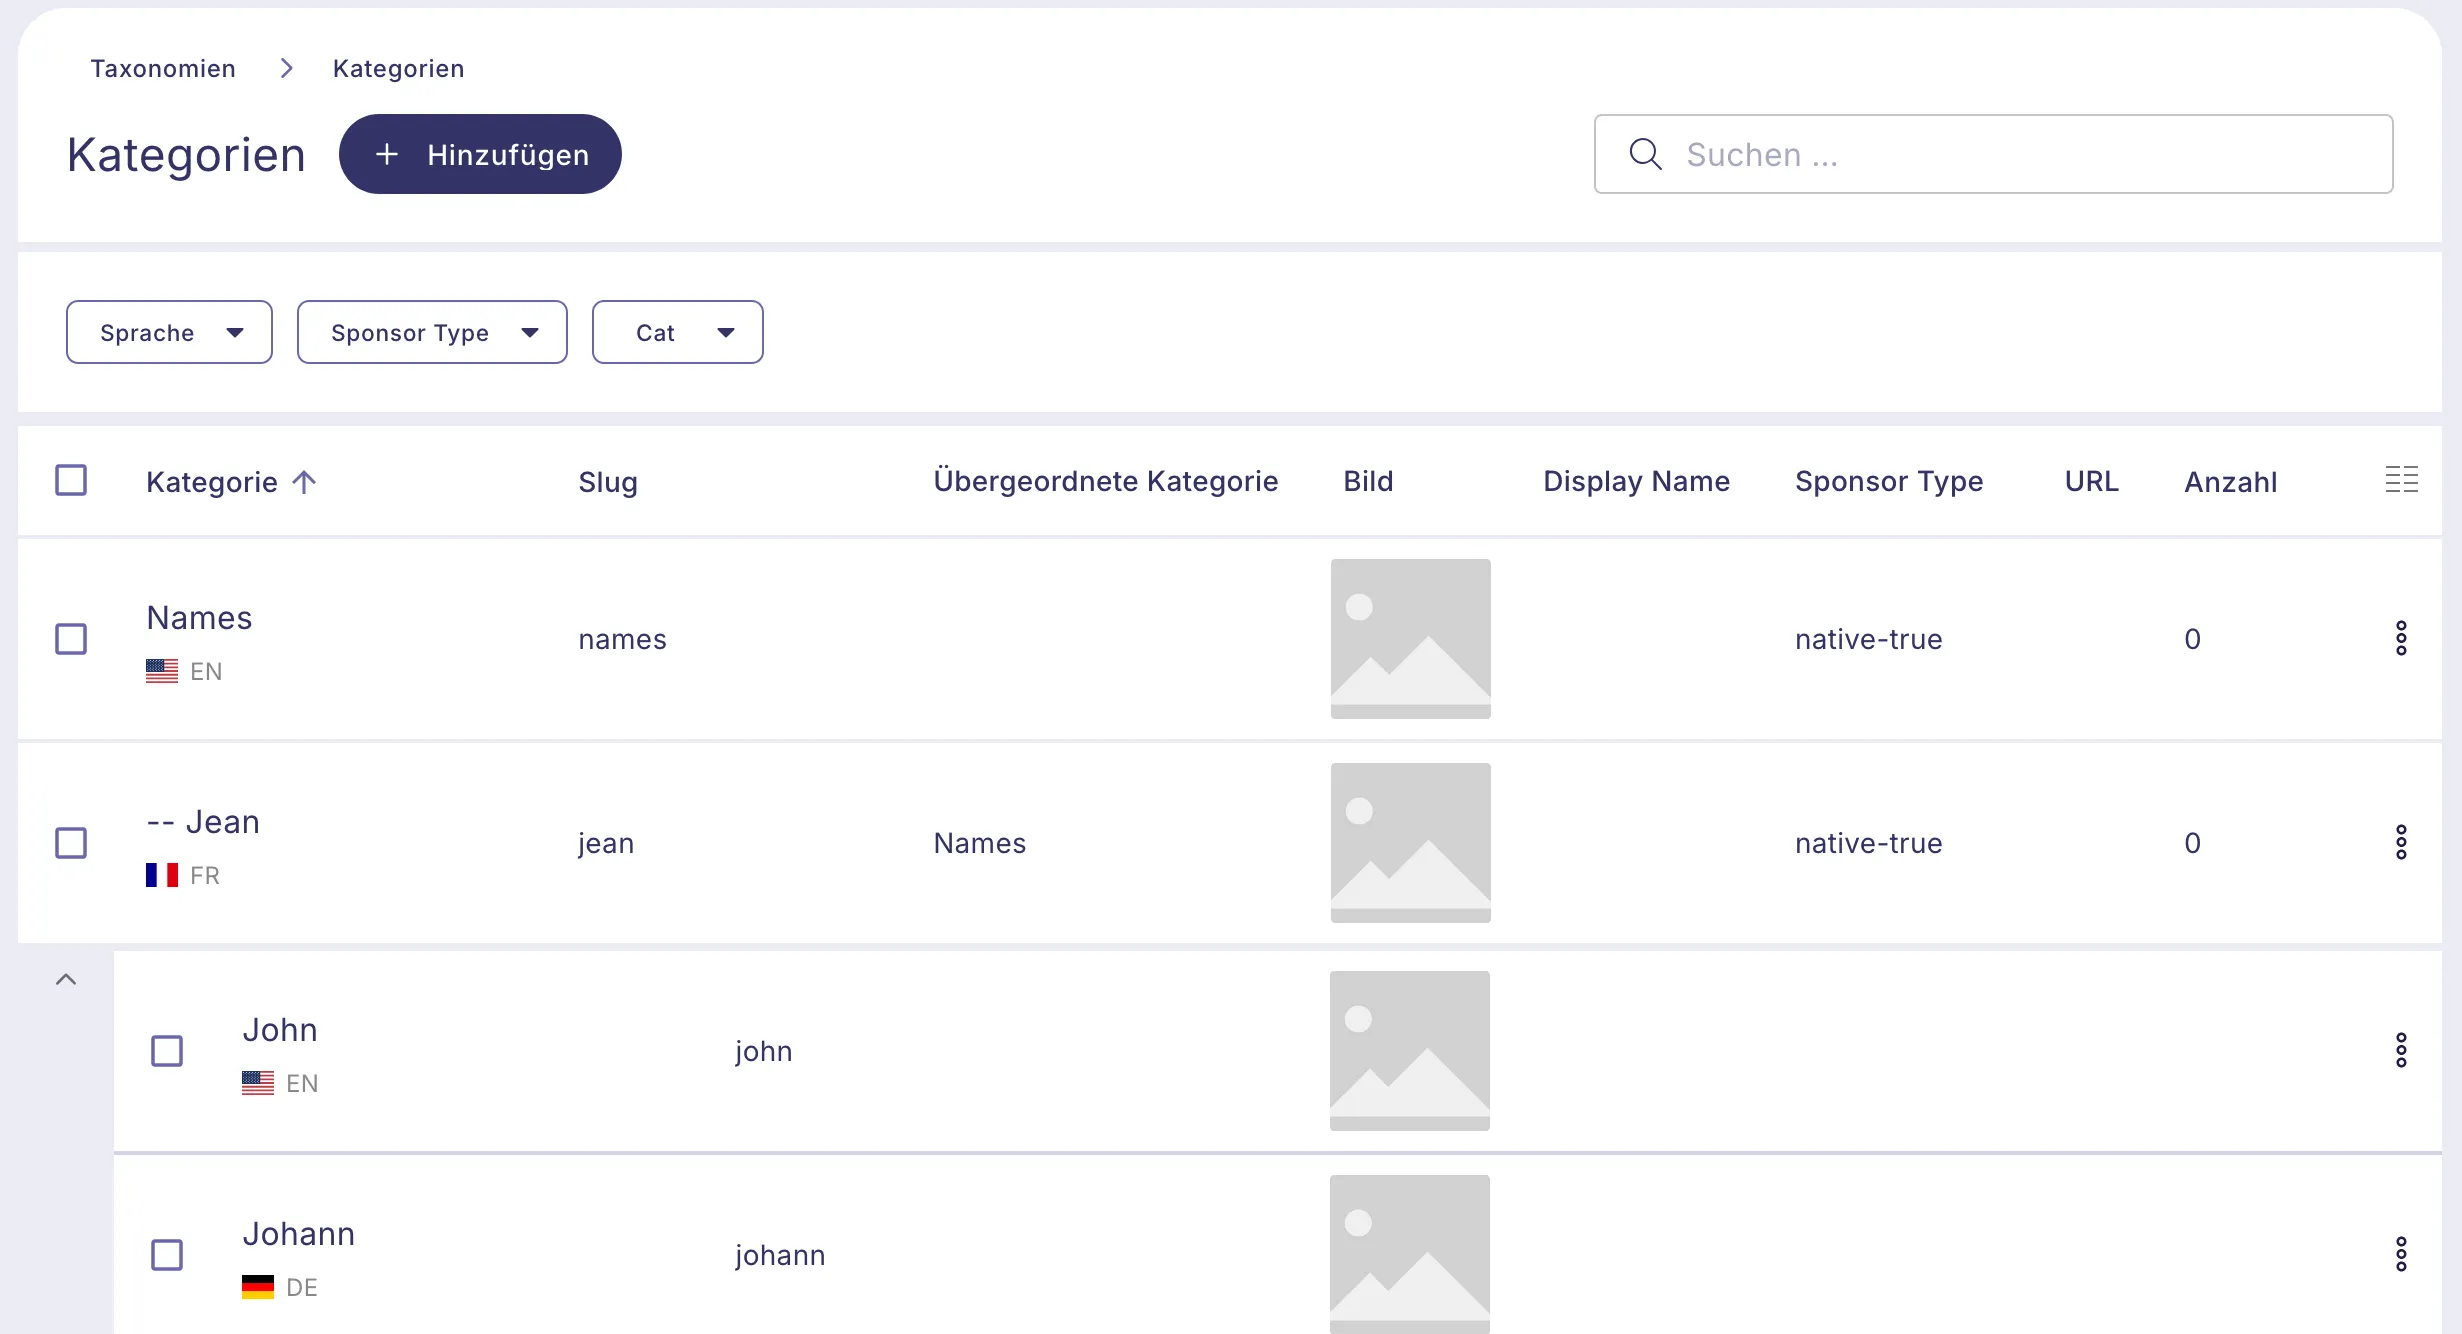This screenshot has width=2462, height=1334.
Task: Collapse the nested rows with the chevron
Action: click(x=66, y=979)
